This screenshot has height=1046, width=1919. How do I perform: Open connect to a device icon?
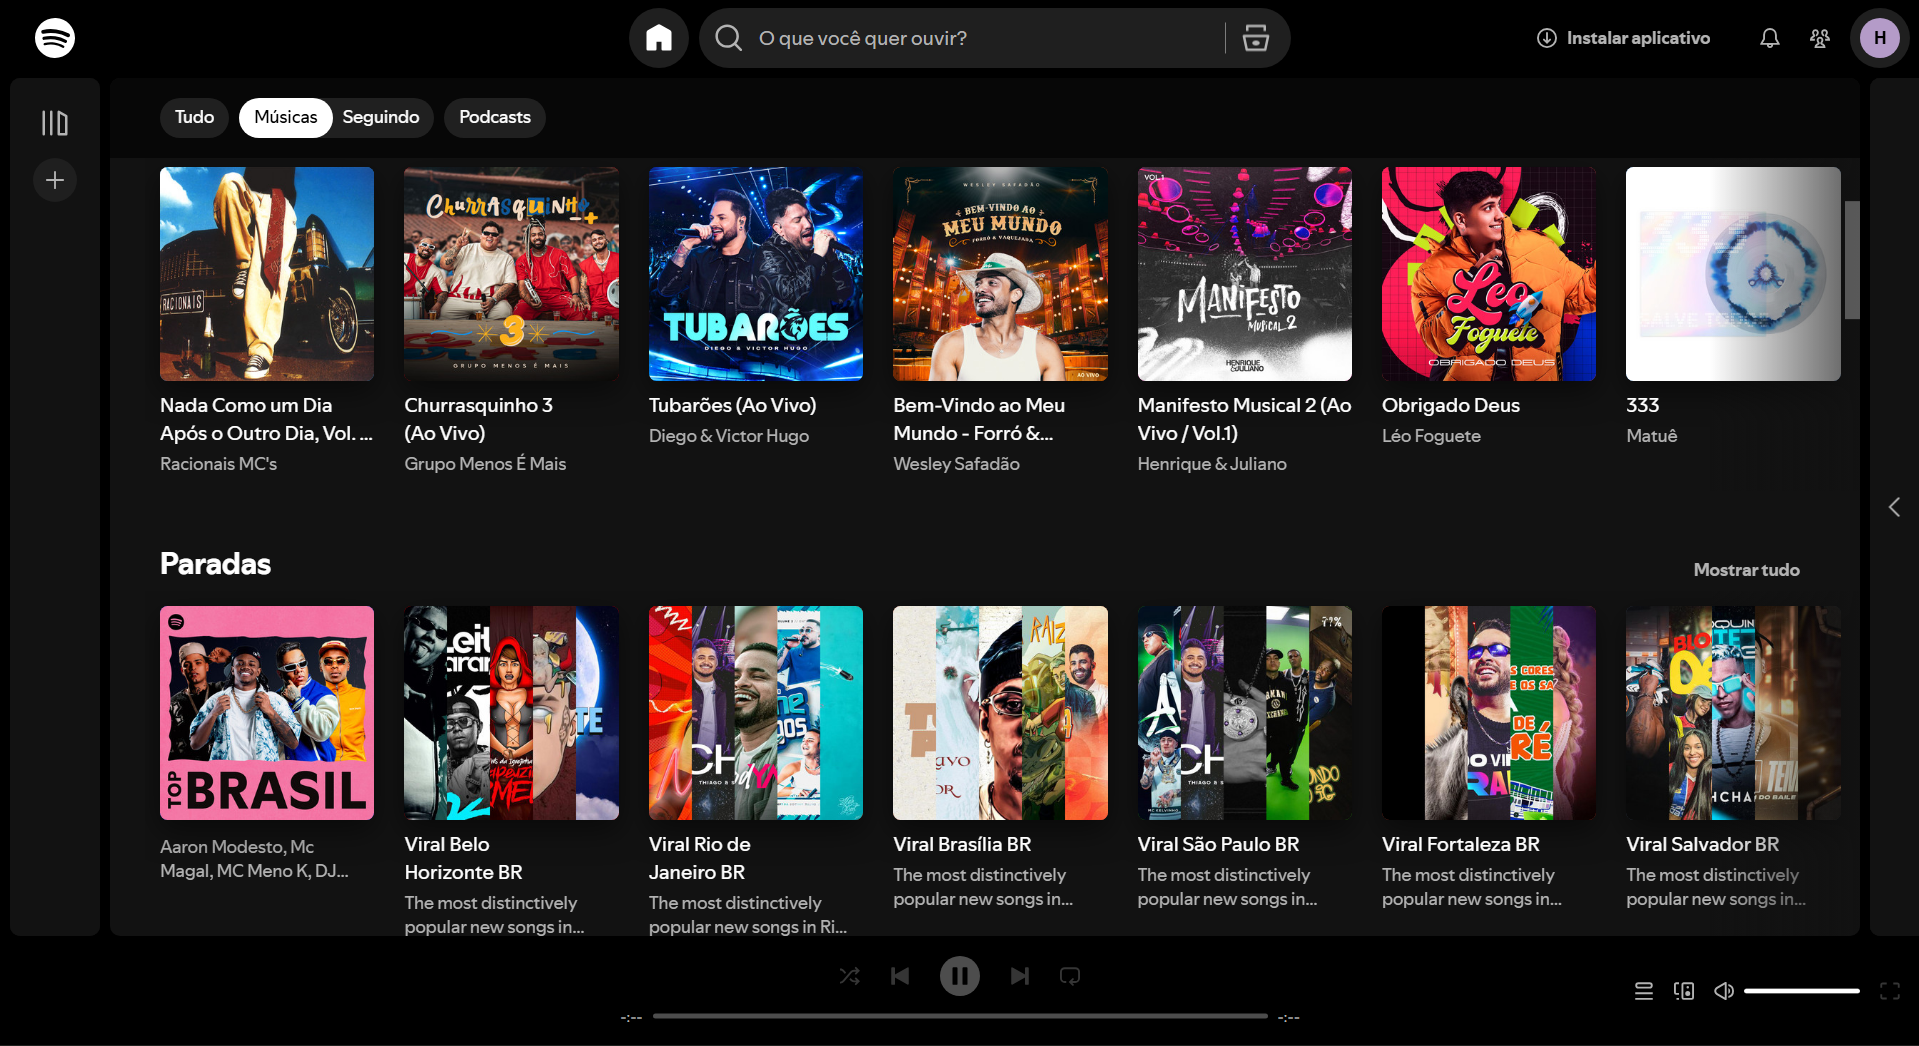click(x=1684, y=991)
